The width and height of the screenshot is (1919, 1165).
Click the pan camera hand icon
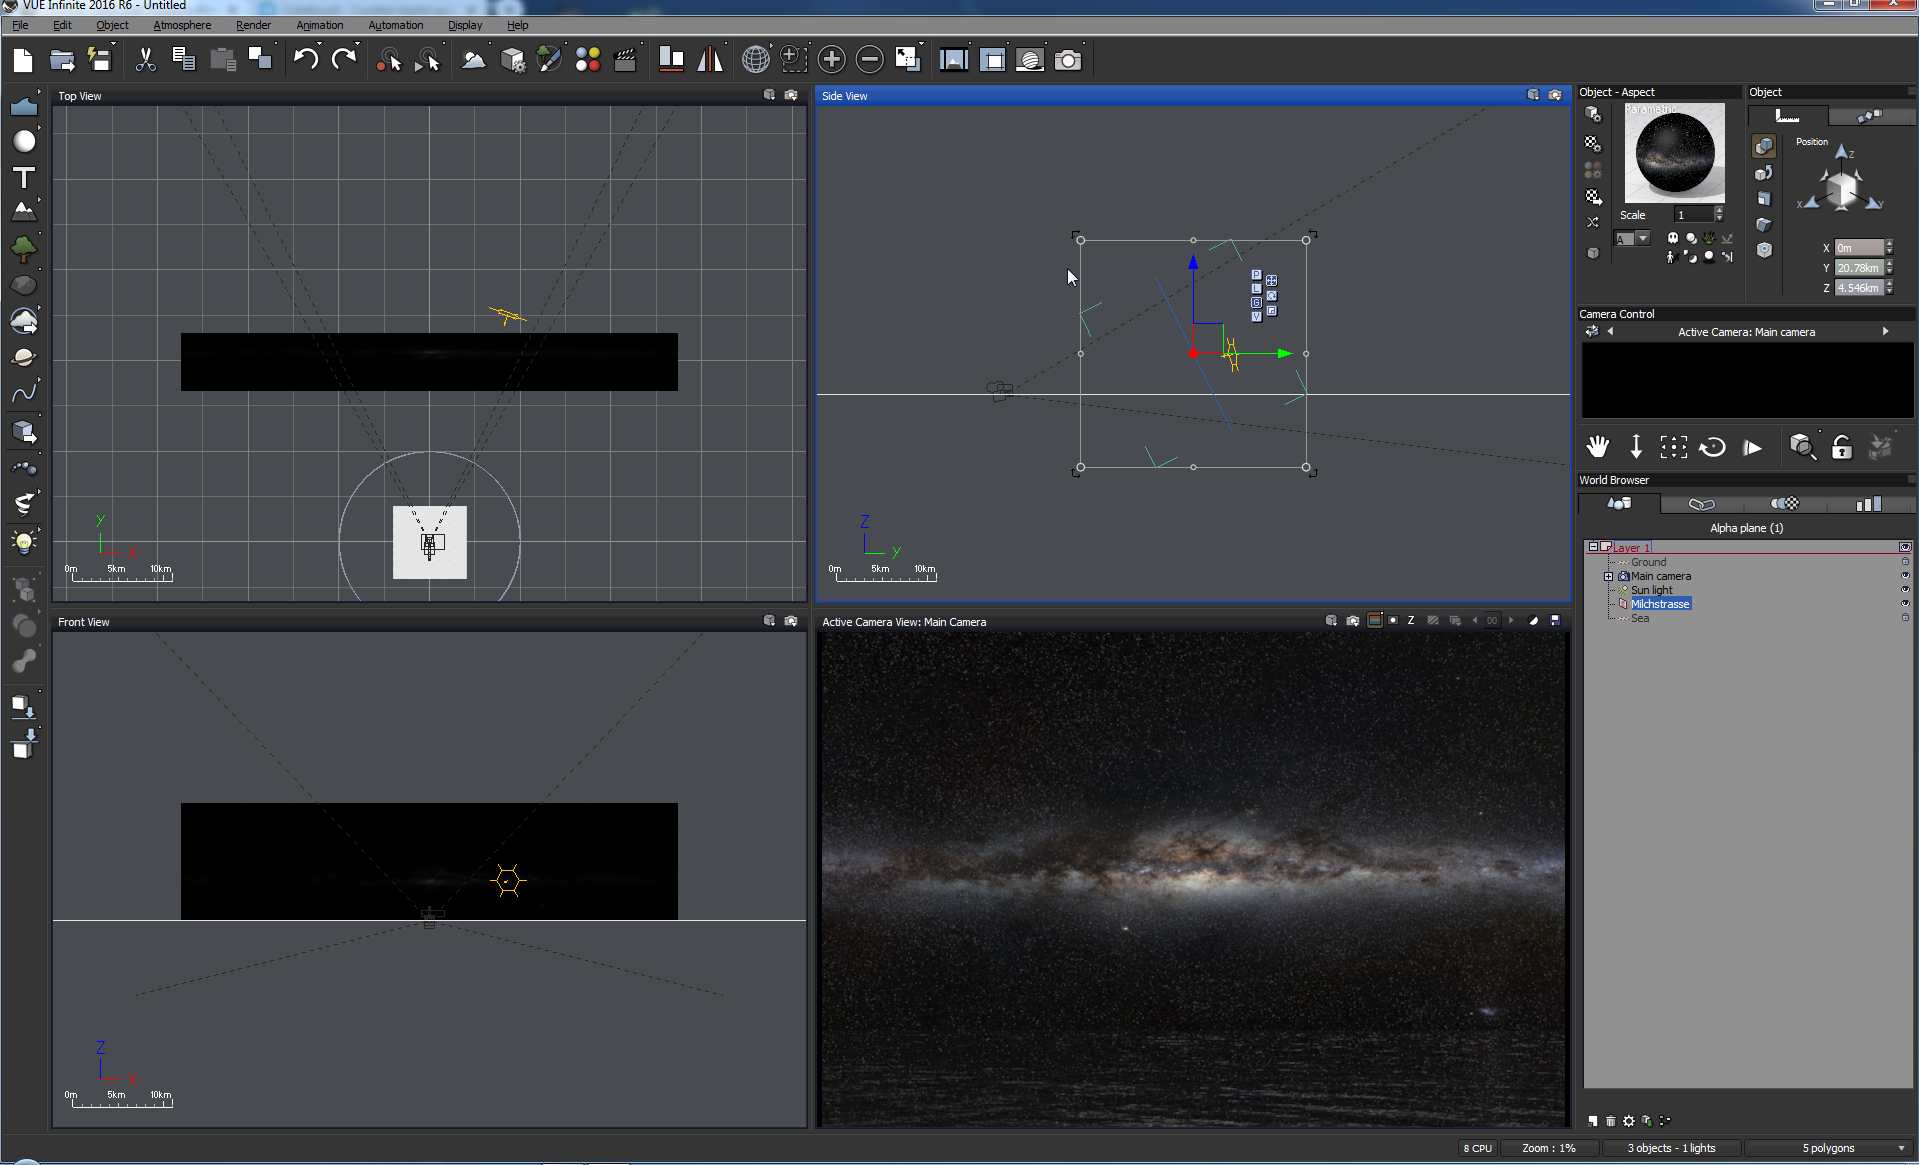(1597, 447)
